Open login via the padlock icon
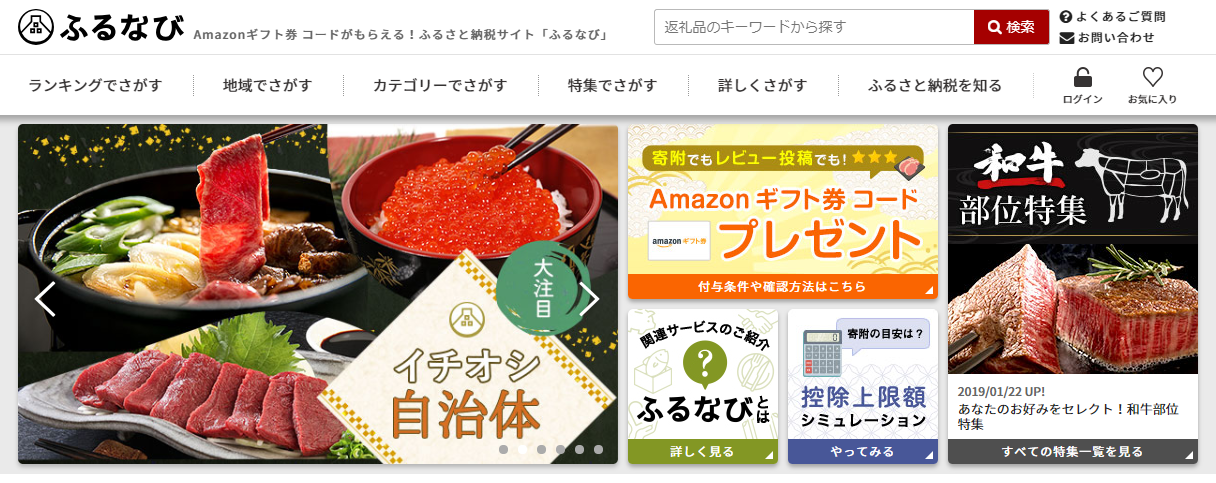 1082,77
